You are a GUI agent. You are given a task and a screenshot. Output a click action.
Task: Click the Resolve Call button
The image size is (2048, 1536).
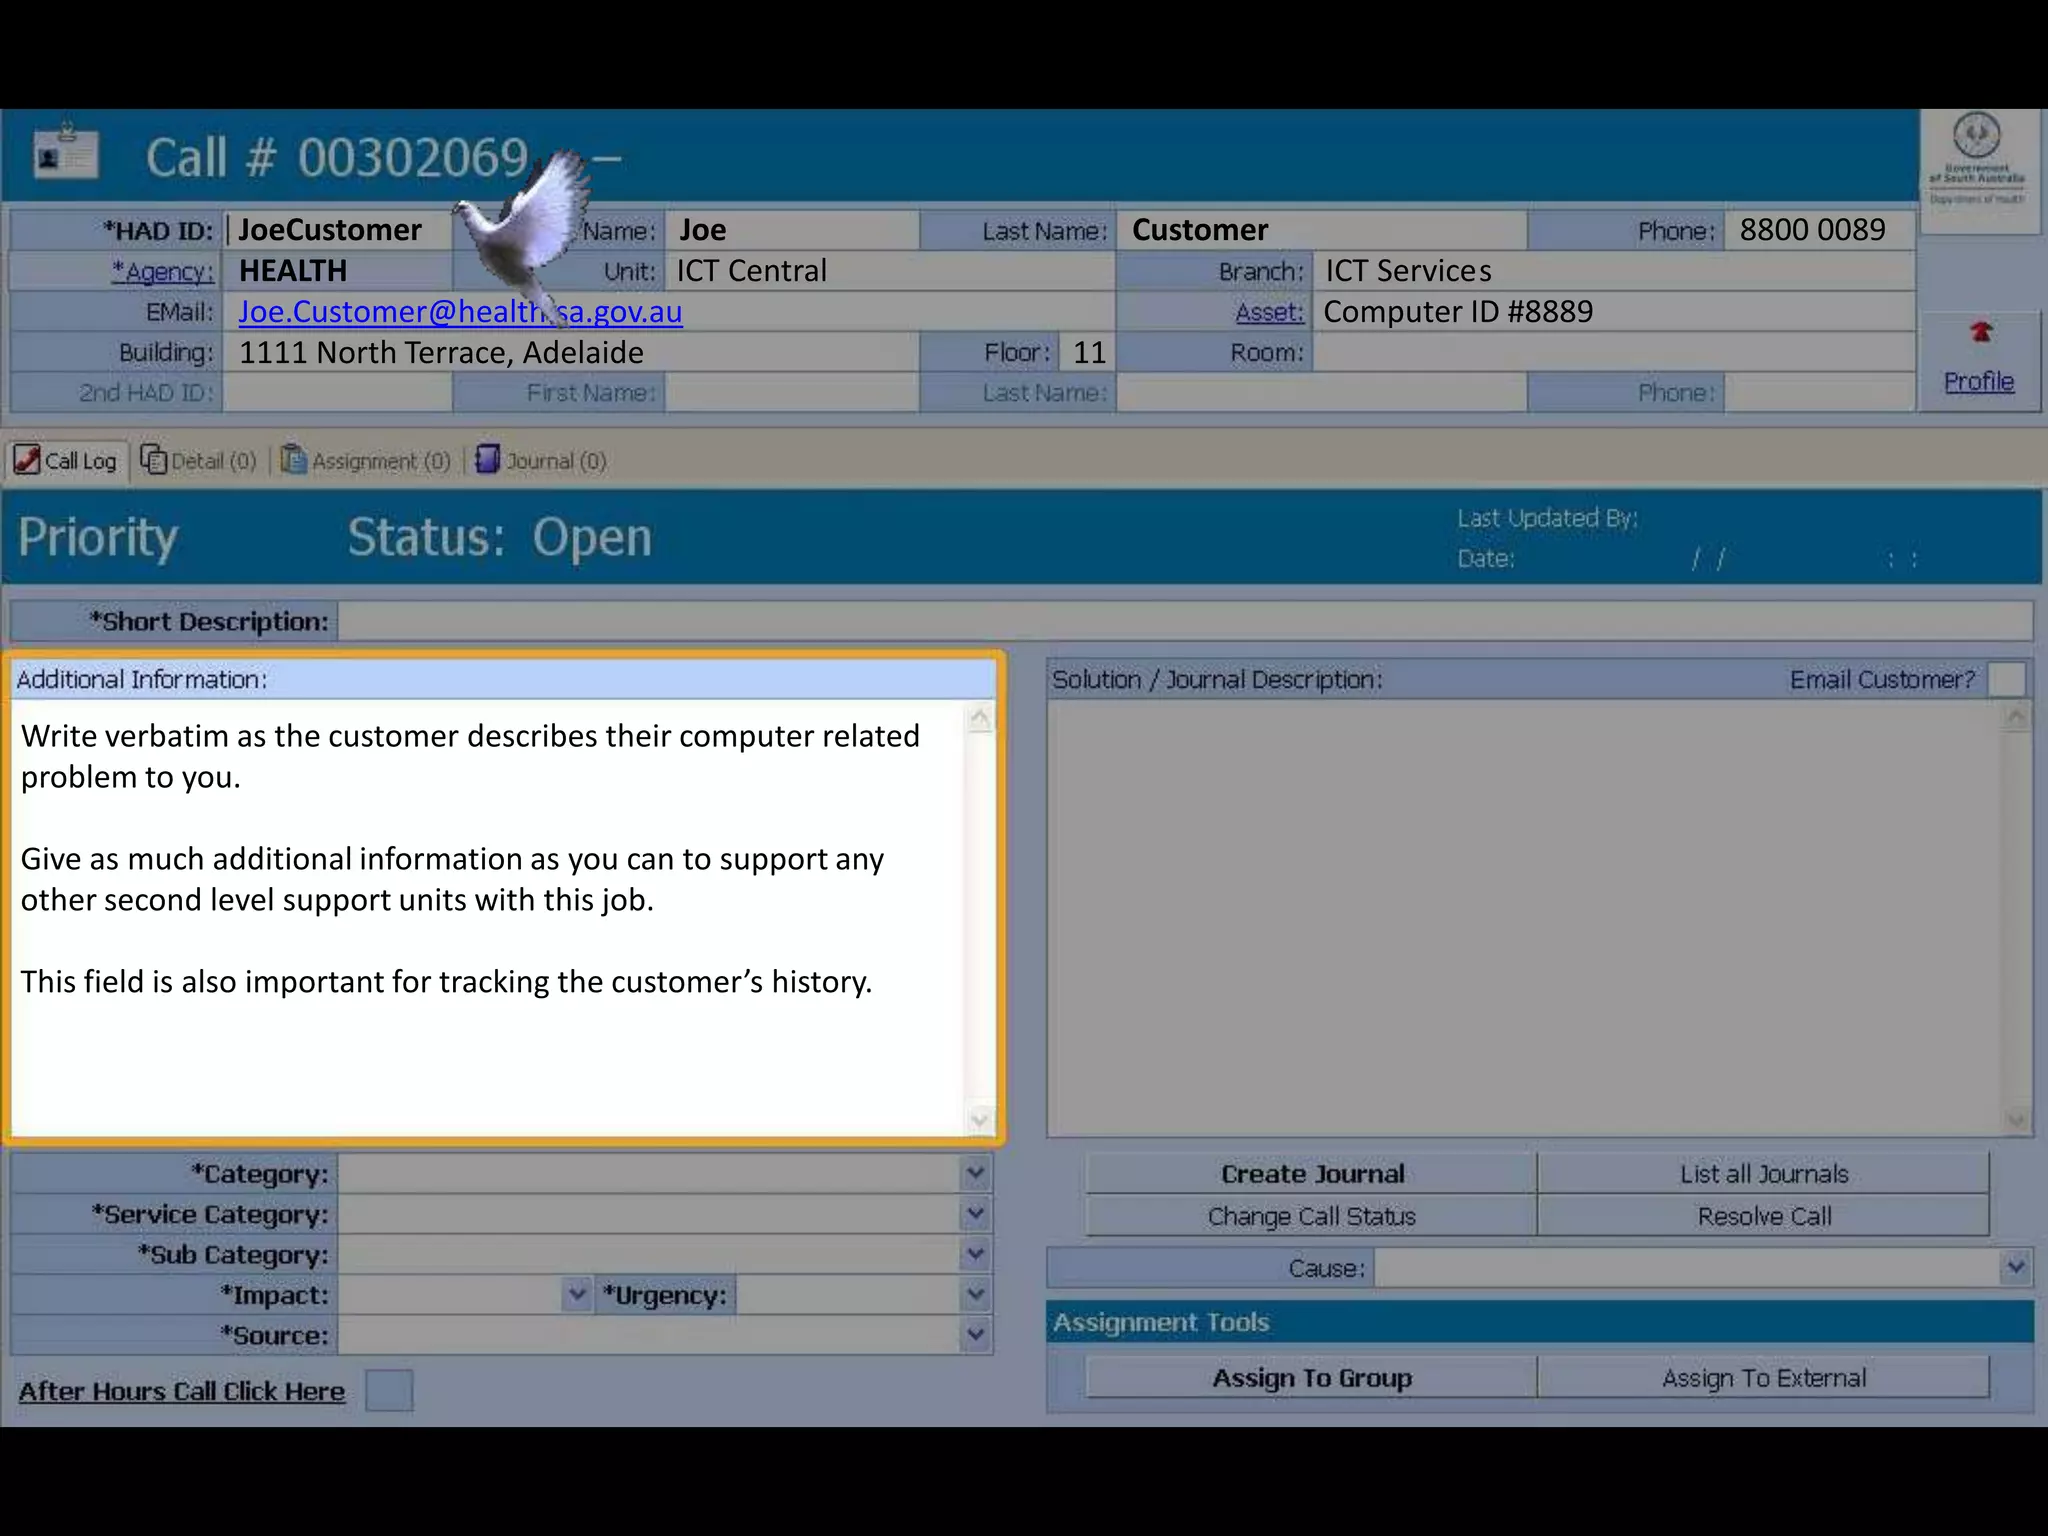[1763, 1216]
